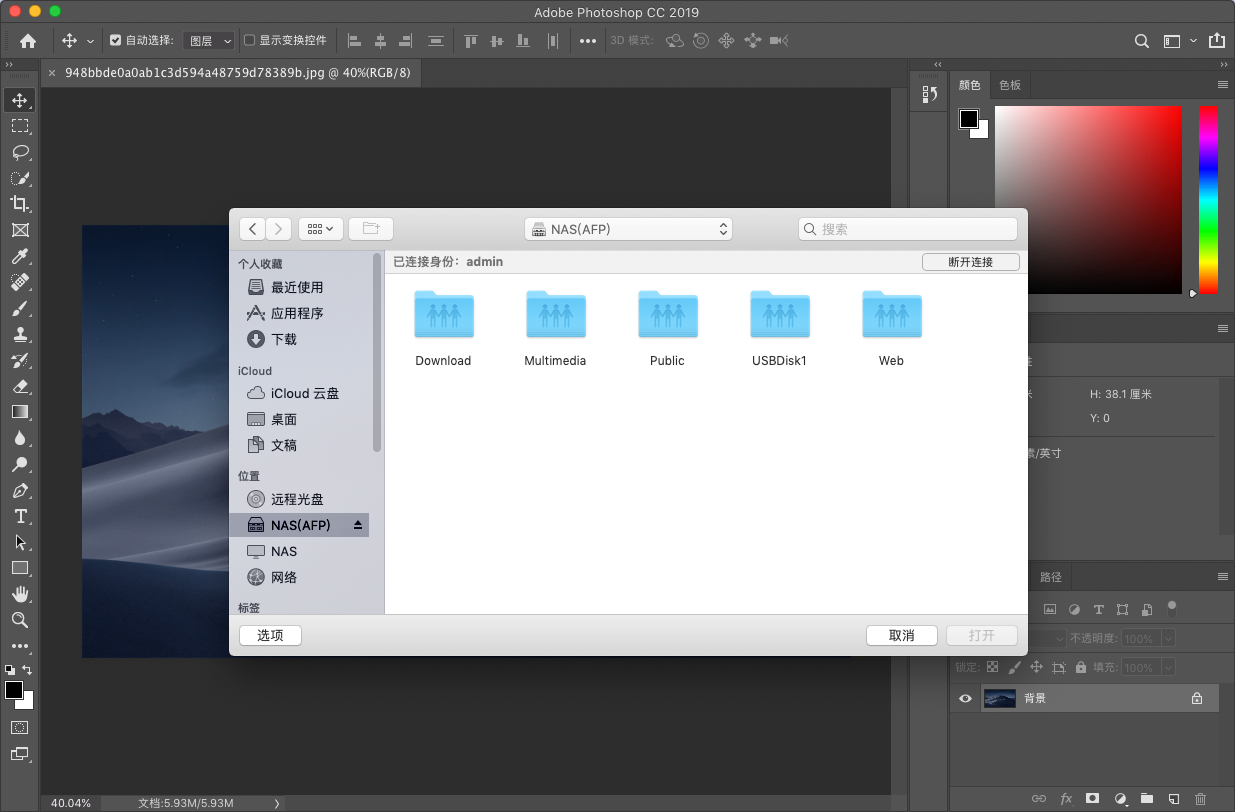Open the view style dropdown in dialog toolbar
This screenshot has height=812, width=1235.
[x=320, y=228]
